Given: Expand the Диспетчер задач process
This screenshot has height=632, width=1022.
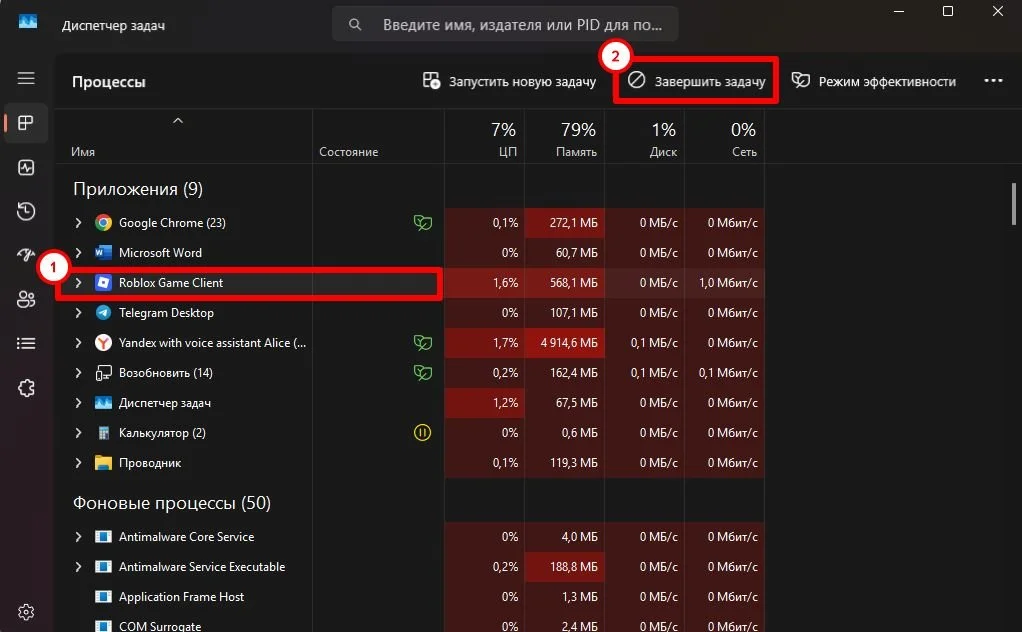Looking at the screenshot, I should click(78, 403).
